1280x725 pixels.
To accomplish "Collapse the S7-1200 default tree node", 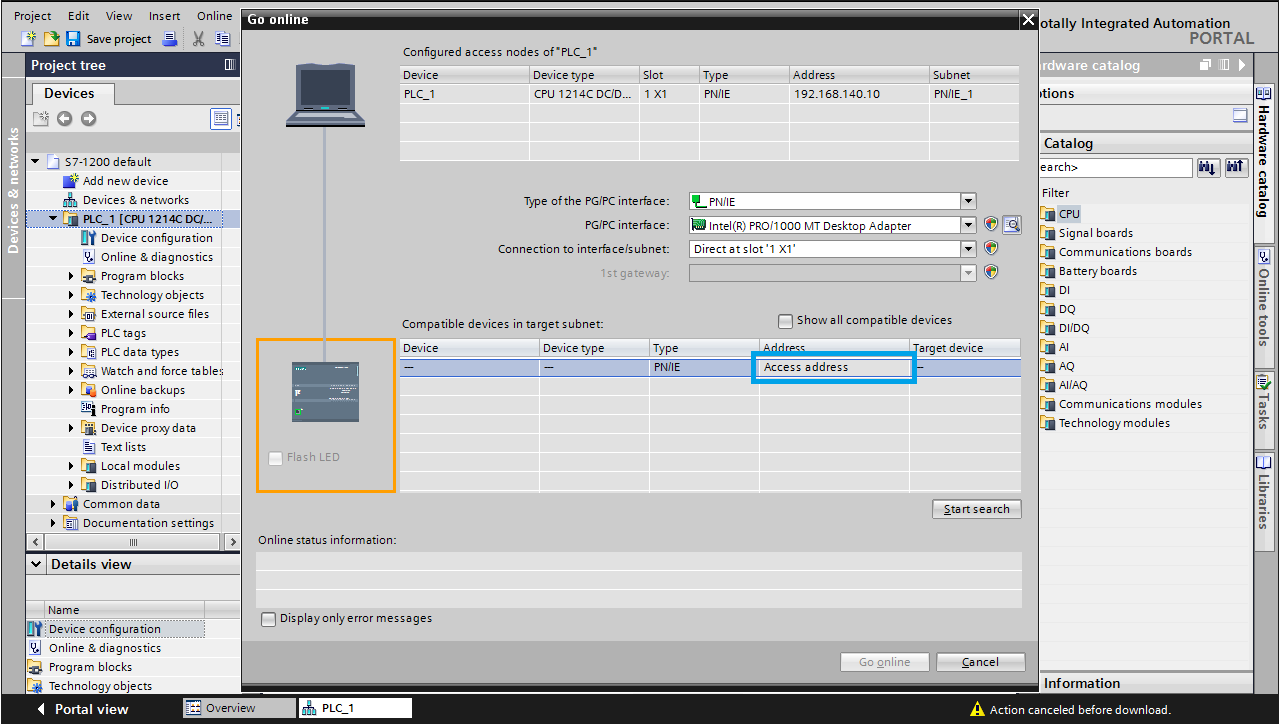I will coord(35,161).
